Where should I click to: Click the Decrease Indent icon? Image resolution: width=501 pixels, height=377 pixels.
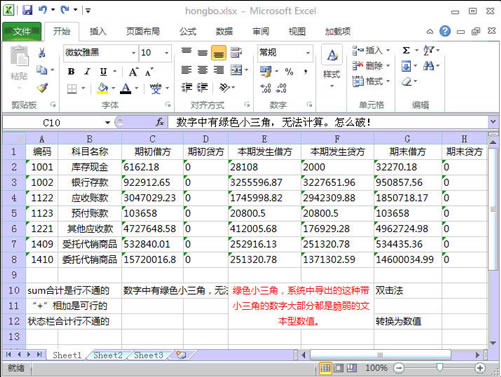pyautogui.click(x=187, y=88)
